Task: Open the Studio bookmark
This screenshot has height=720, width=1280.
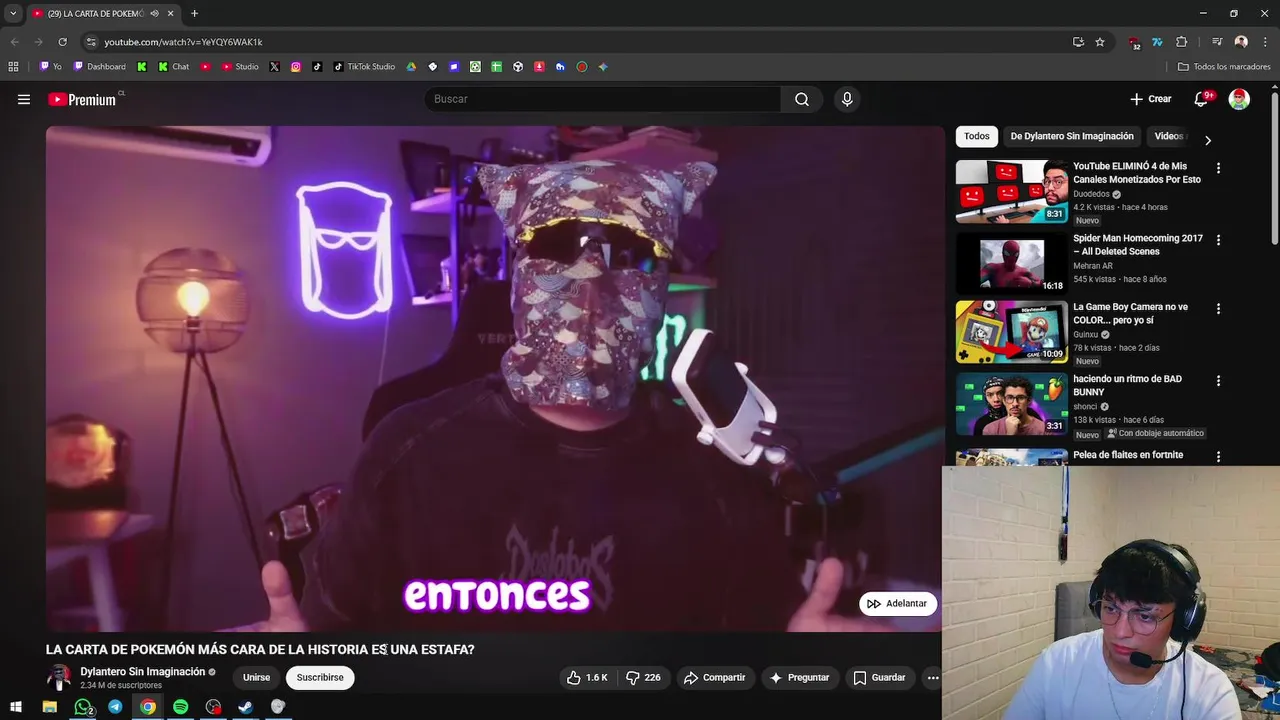Action: [240, 67]
